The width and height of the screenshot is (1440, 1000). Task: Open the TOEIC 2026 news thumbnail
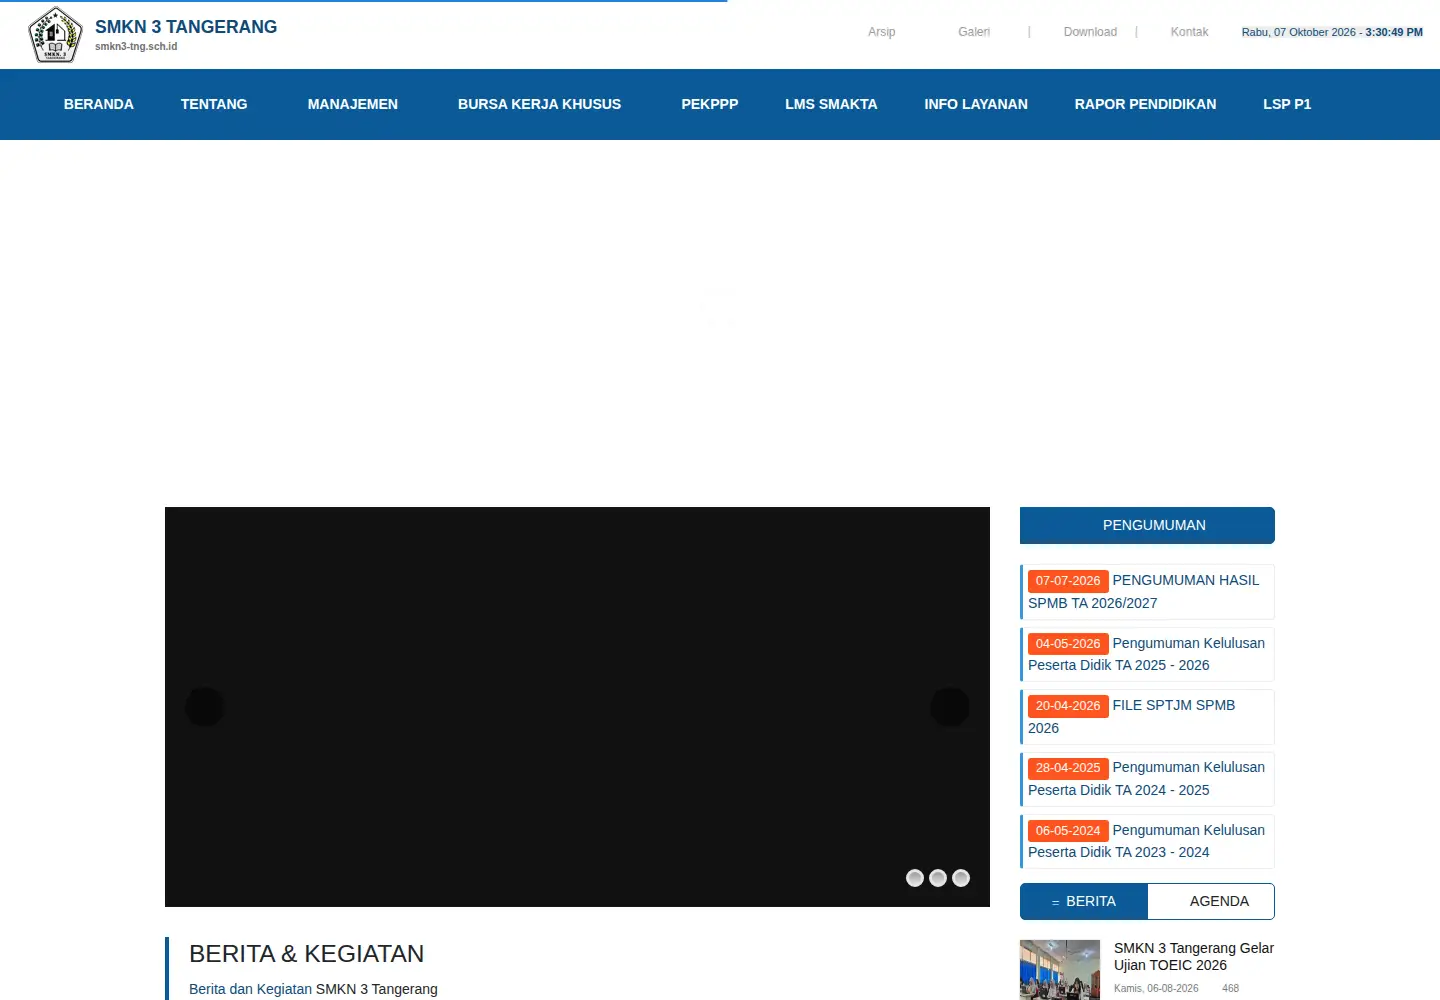pos(1060,970)
